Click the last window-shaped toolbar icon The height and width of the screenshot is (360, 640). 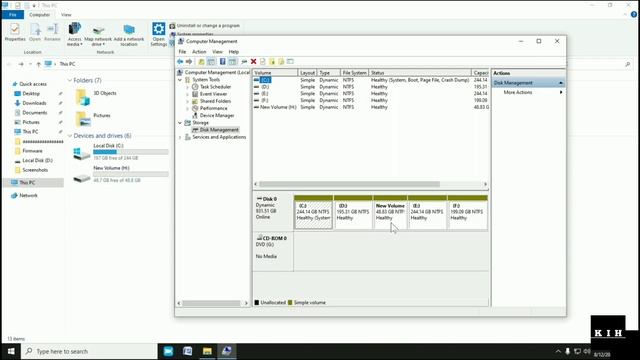point(290,62)
